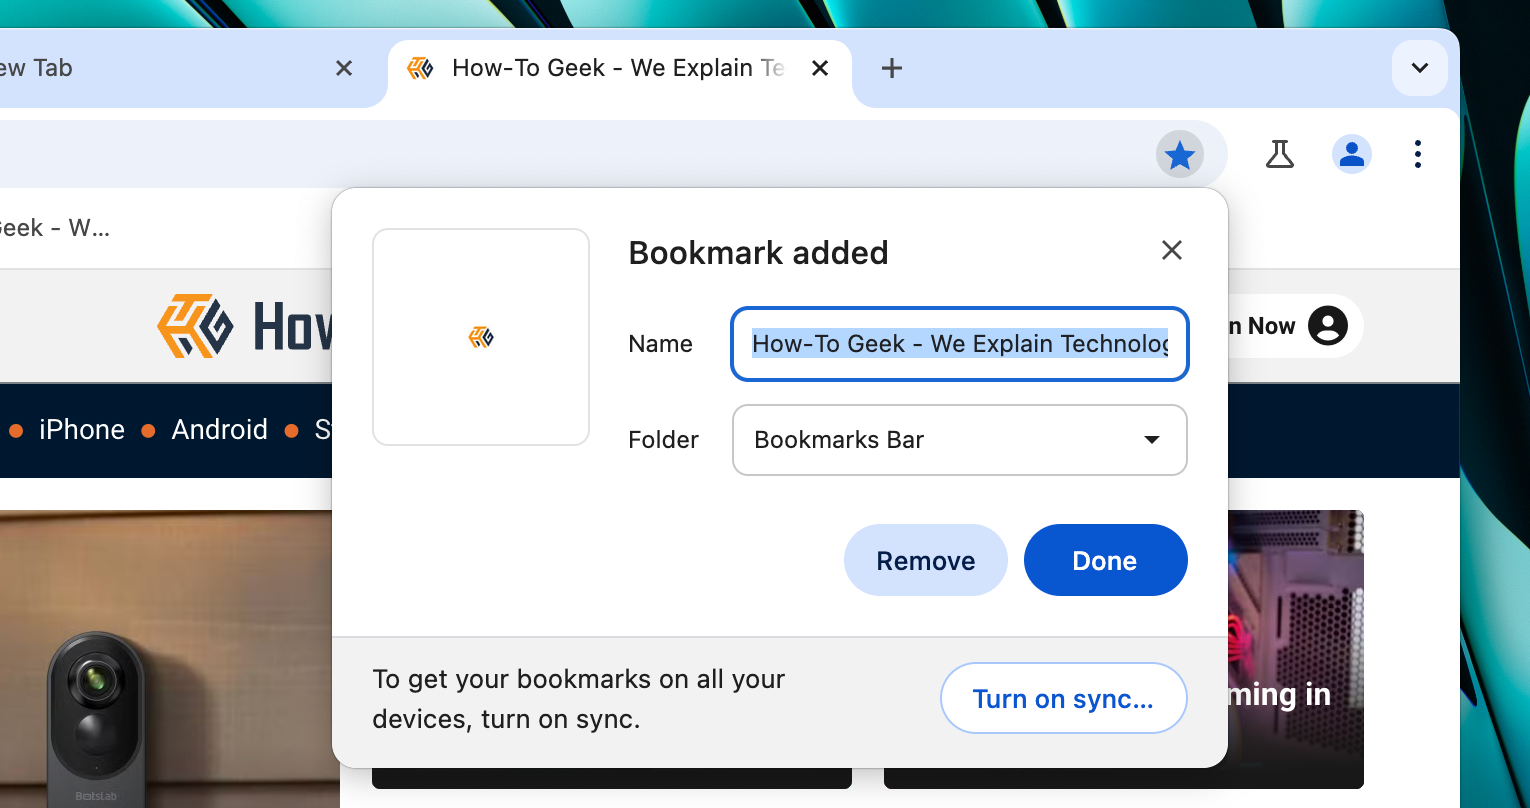The height and width of the screenshot is (808, 1530).
Task: Open the bookmarks bar How-To Geek entry
Action: [x=55, y=228]
